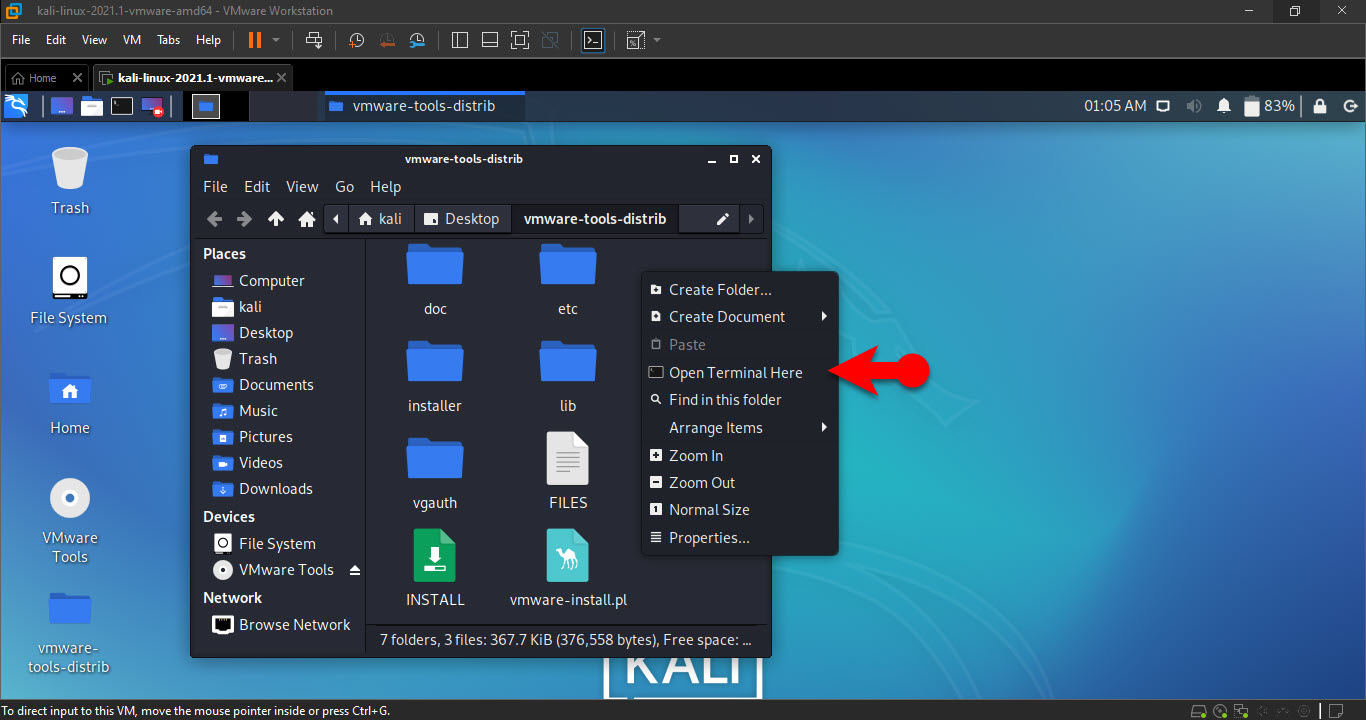Image resolution: width=1366 pixels, height=720 pixels.
Task: Click the battery indicator showing 83%
Action: pyautogui.click(x=1269, y=106)
